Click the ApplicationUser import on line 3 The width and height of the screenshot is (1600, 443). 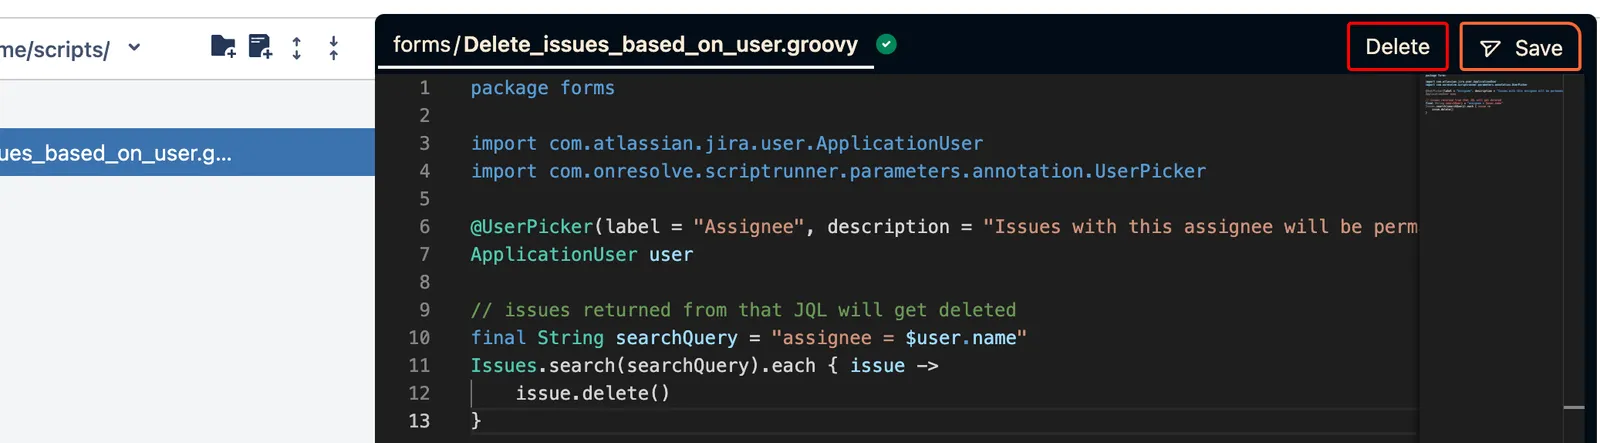coord(727,143)
